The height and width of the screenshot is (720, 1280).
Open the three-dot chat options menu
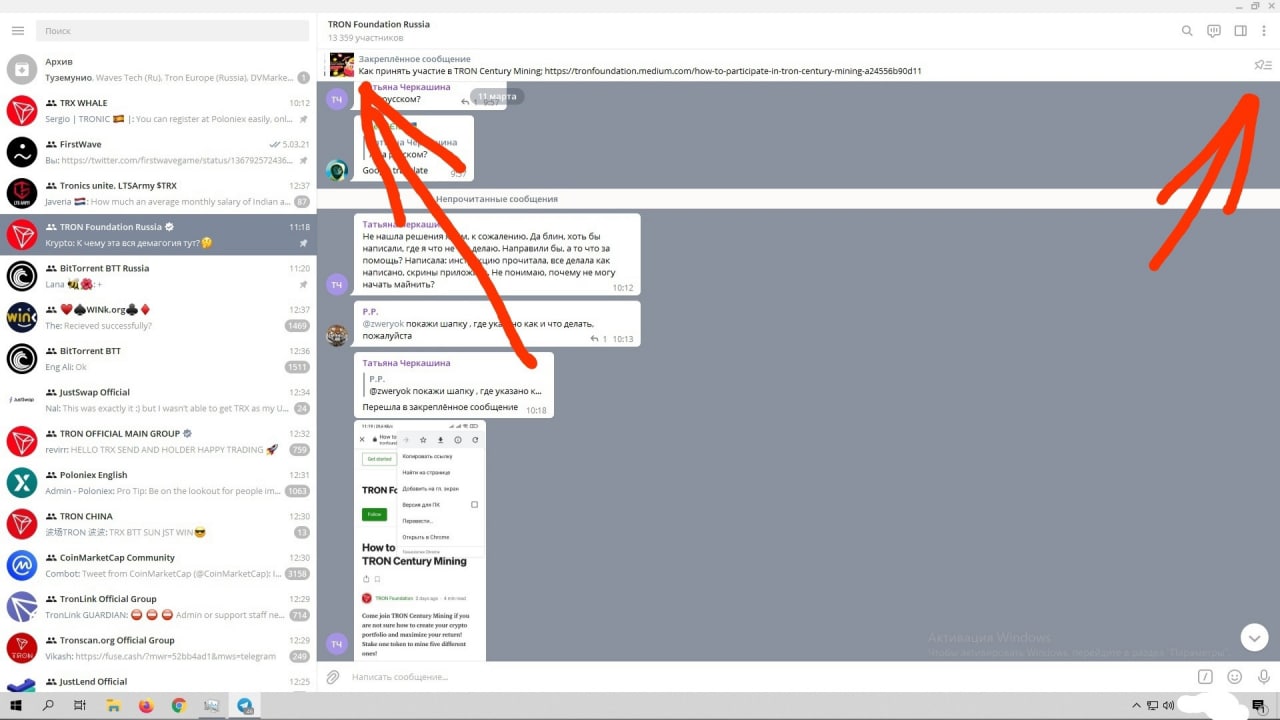1264,31
